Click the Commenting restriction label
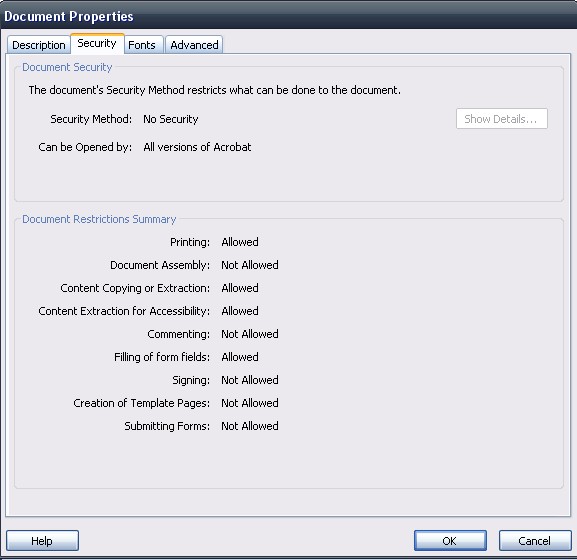Image resolution: width=577 pixels, height=560 pixels. point(178,334)
